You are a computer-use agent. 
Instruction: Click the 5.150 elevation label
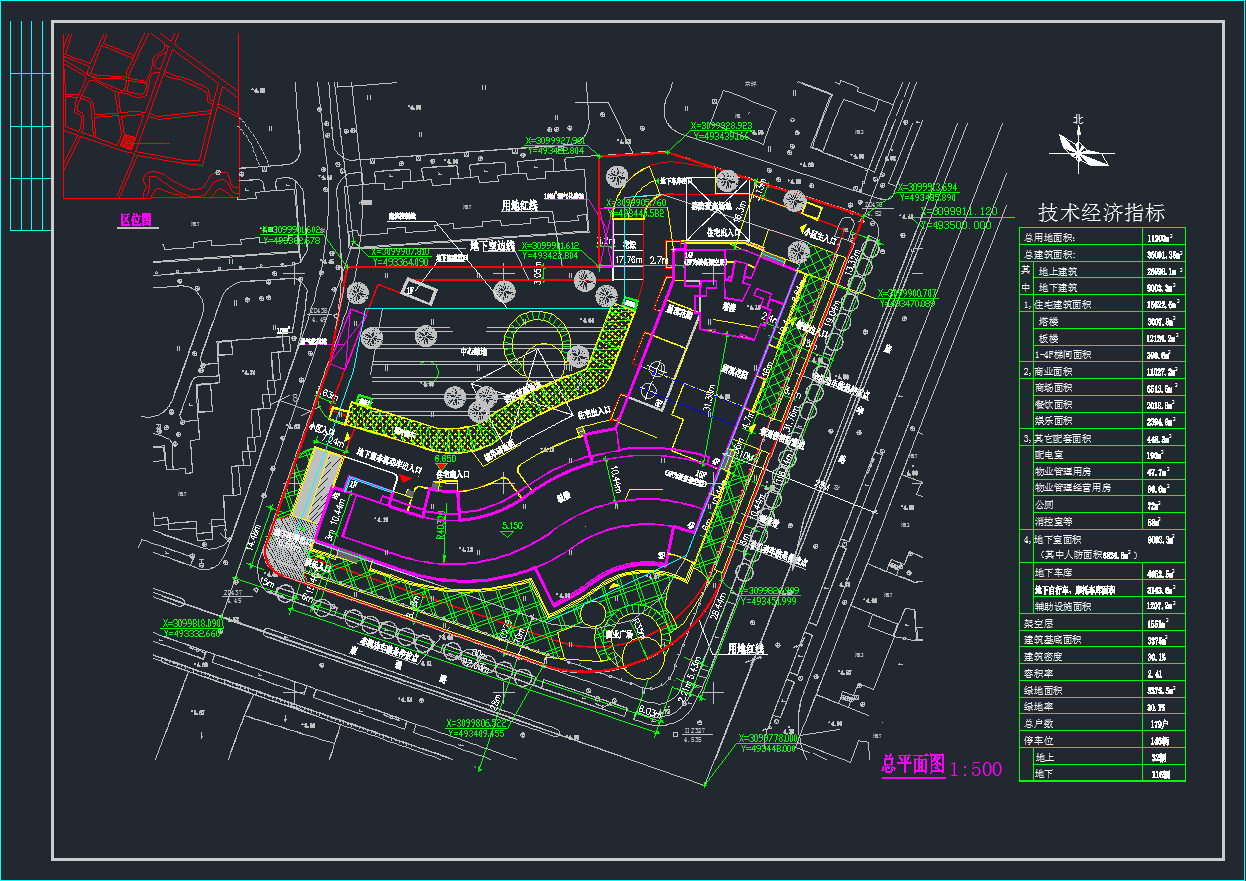pos(512,524)
